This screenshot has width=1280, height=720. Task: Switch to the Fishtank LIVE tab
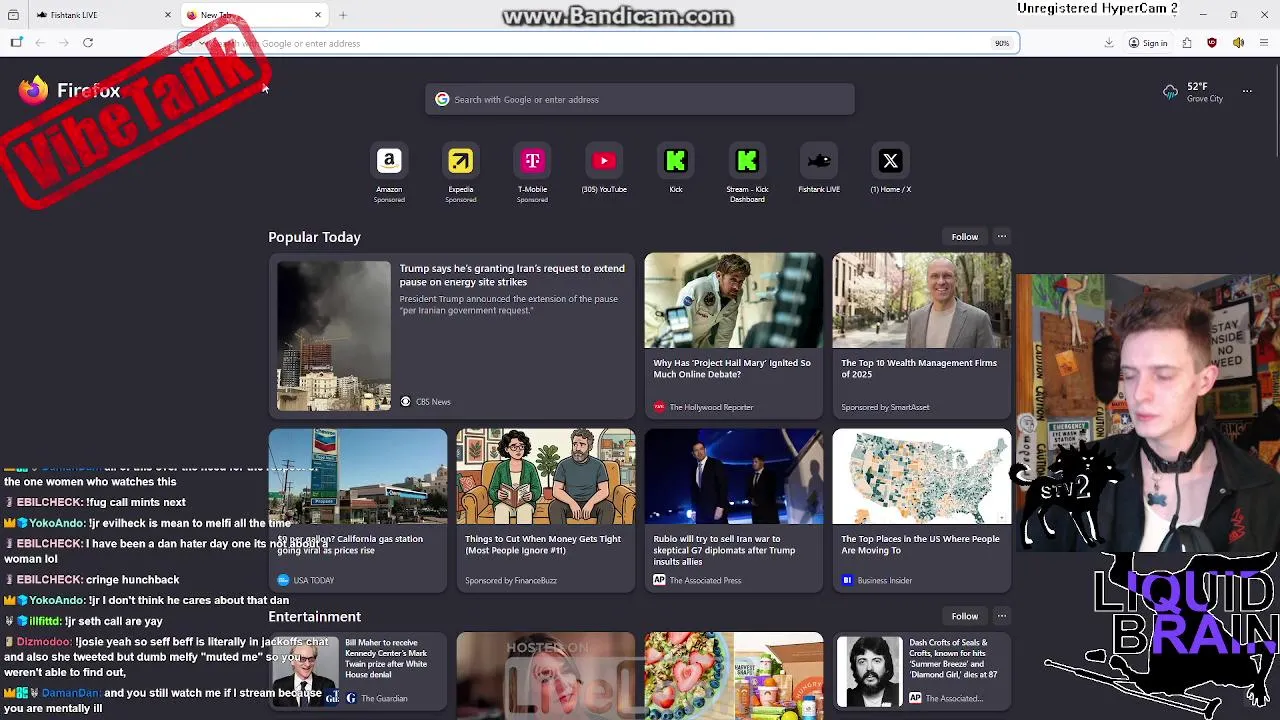coord(104,15)
